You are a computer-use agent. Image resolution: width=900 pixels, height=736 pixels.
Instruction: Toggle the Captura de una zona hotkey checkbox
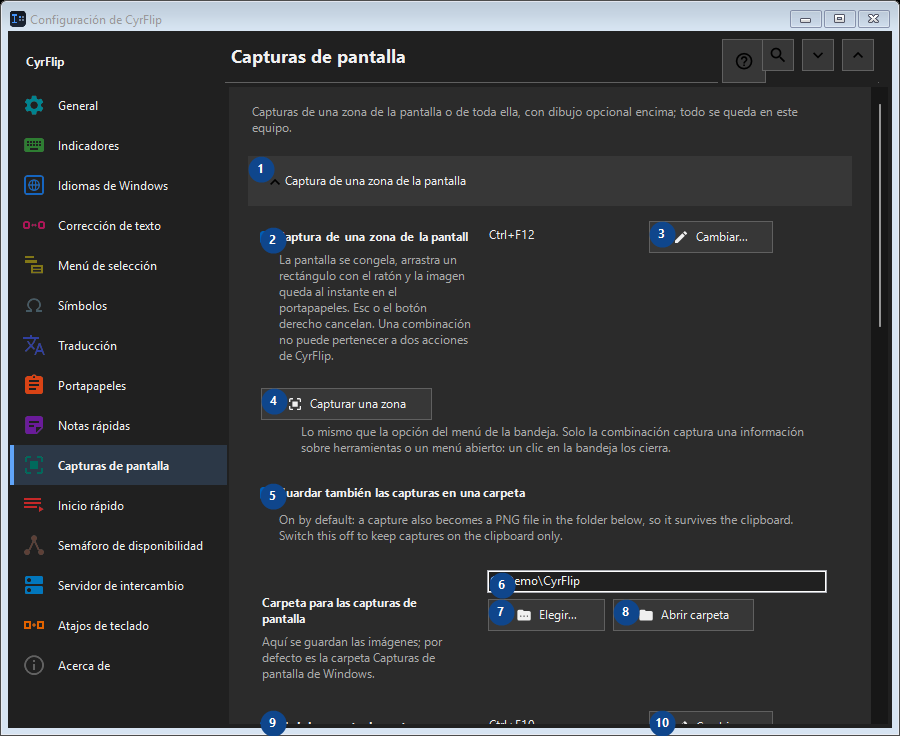tap(365, 237)
